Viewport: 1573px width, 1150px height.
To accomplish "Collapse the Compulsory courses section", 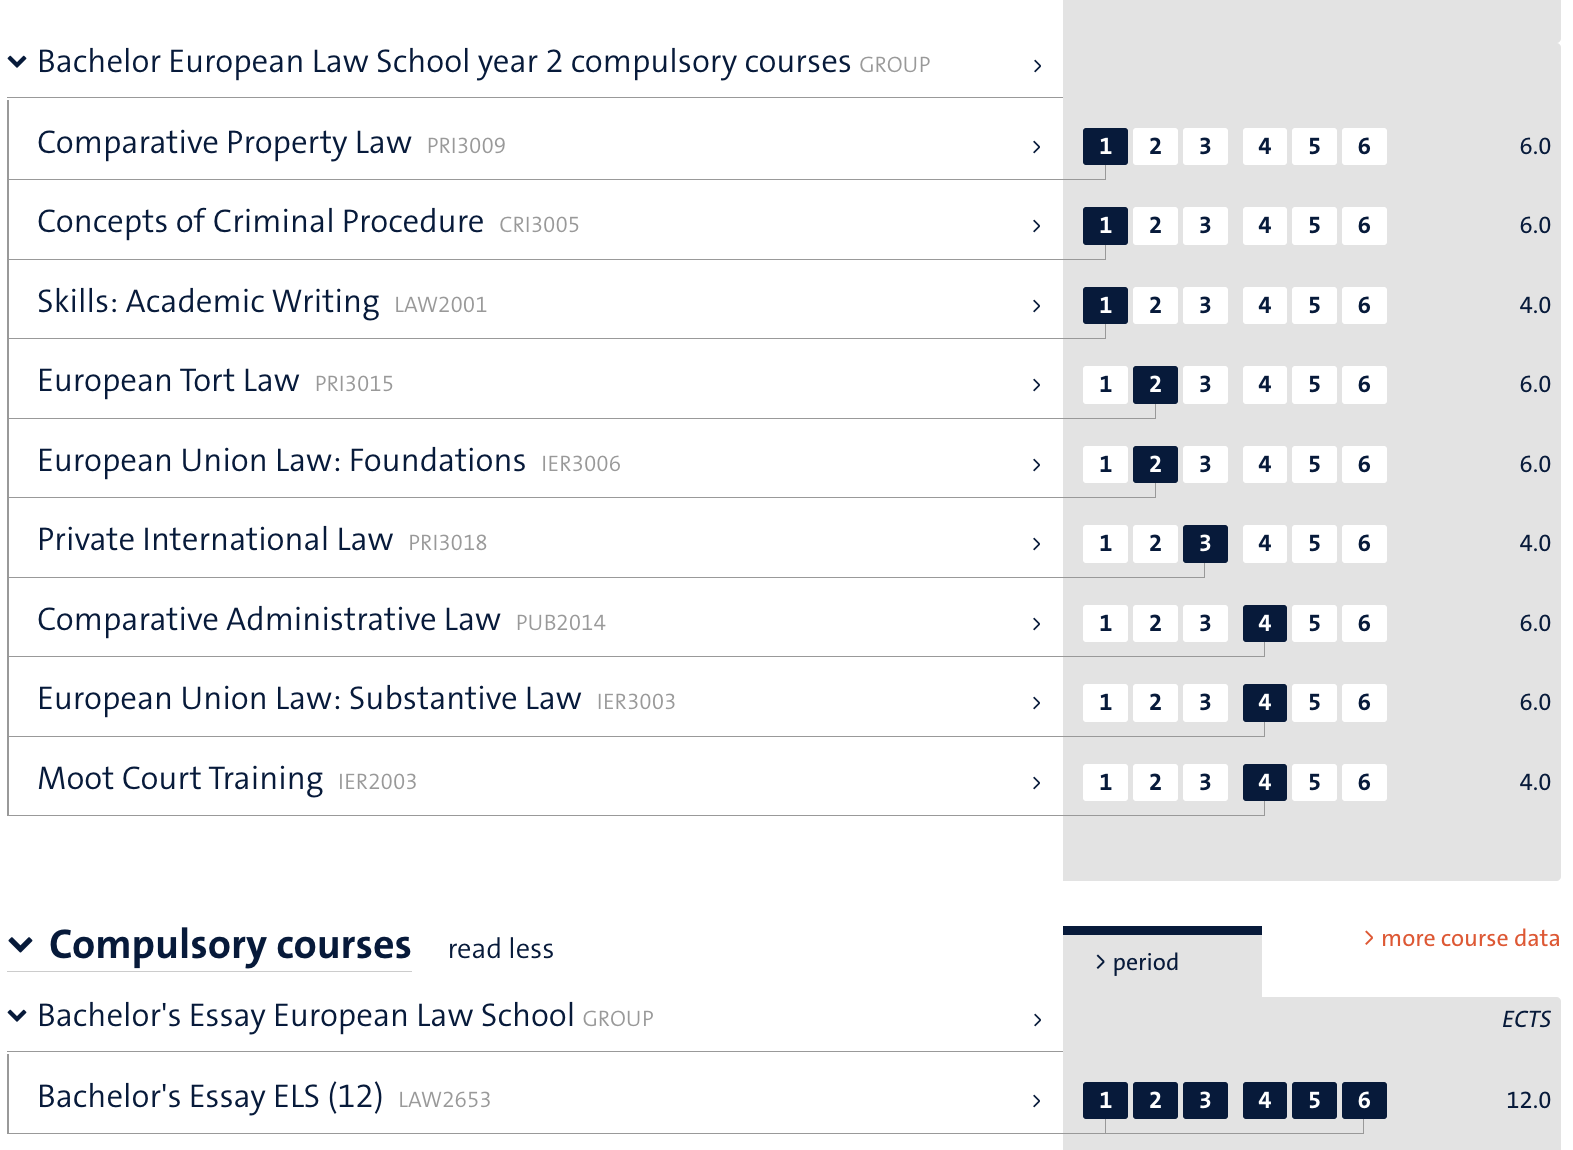I will (x=21, y=945).
